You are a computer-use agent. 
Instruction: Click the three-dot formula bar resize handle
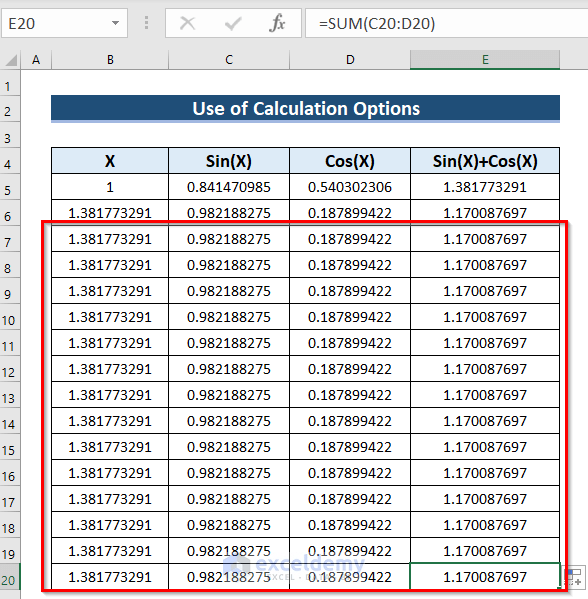pos(146,23)
